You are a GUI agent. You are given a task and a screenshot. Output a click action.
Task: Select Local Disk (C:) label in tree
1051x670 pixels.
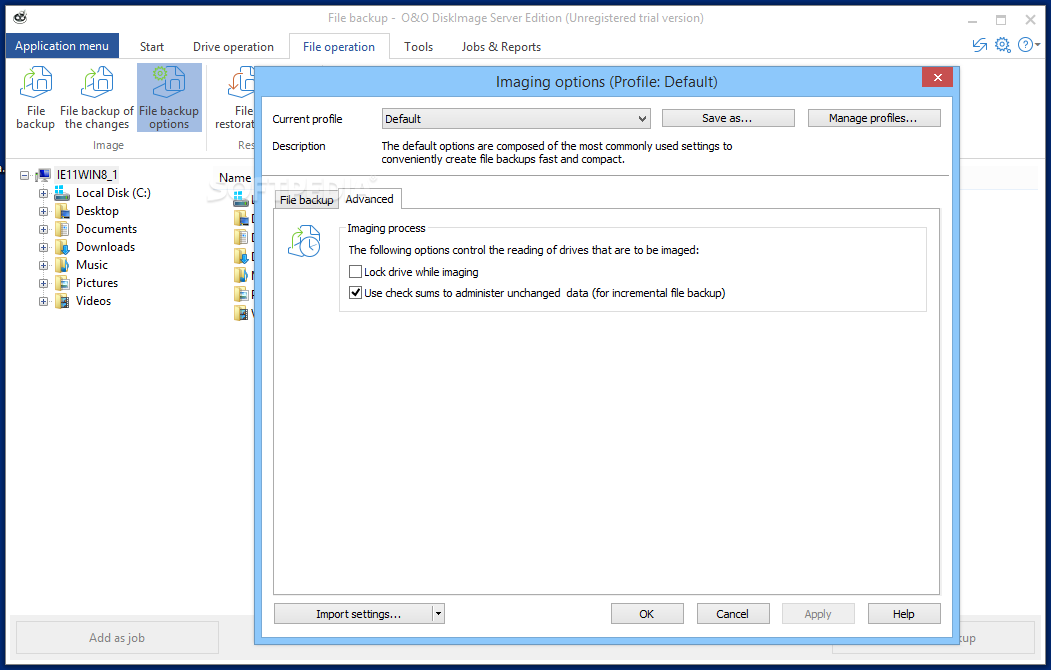click(113, 193)
